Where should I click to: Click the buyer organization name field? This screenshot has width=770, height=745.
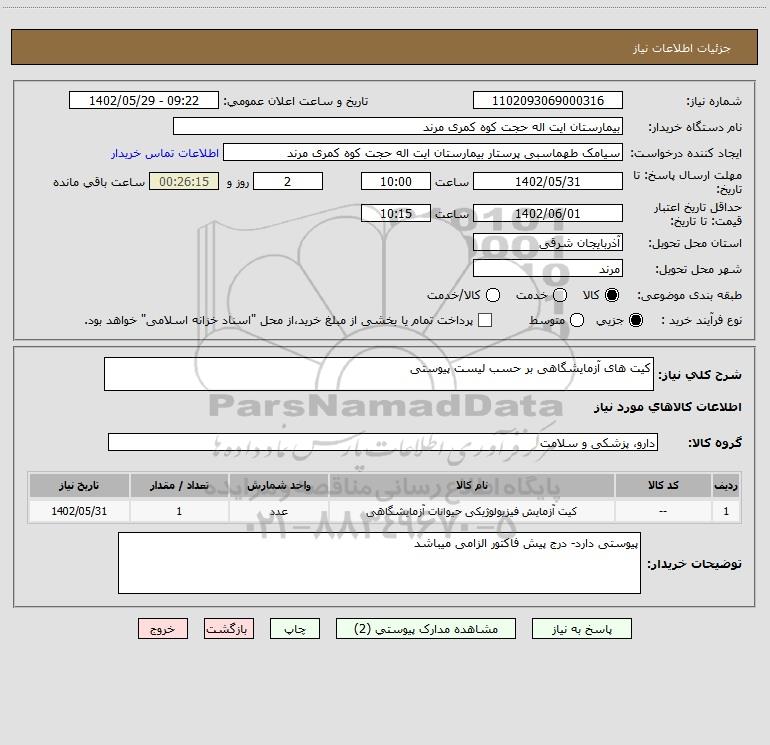[x=398, y=126]
